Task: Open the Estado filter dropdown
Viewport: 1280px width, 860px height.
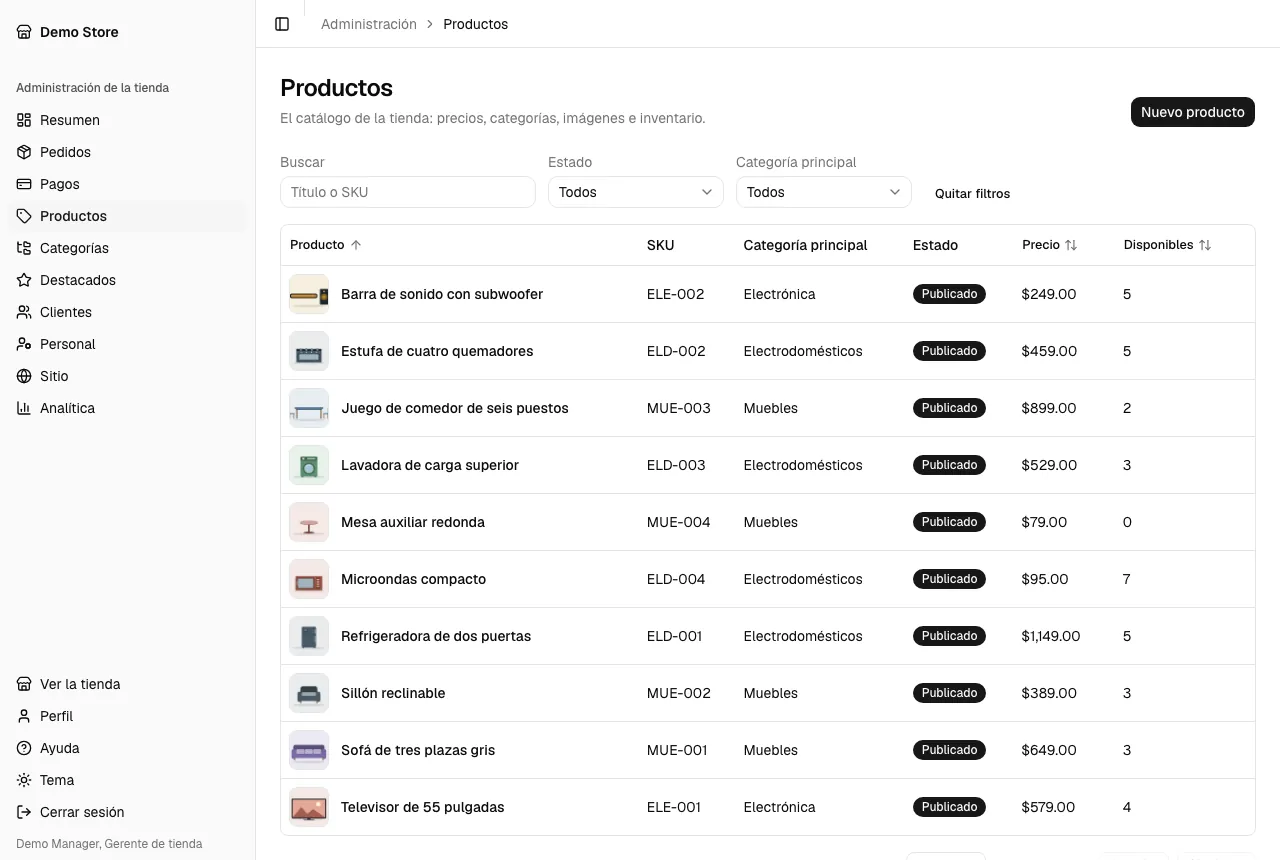Action: (636, 192)
